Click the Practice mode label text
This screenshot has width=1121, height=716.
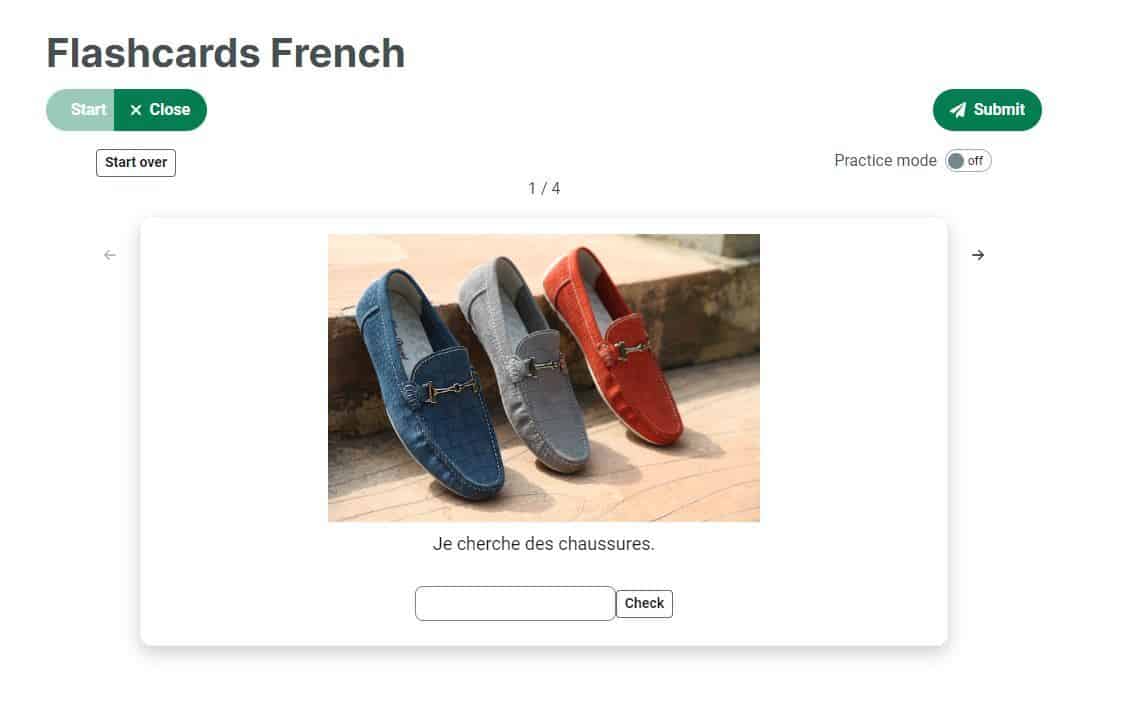tap(885, 161)
